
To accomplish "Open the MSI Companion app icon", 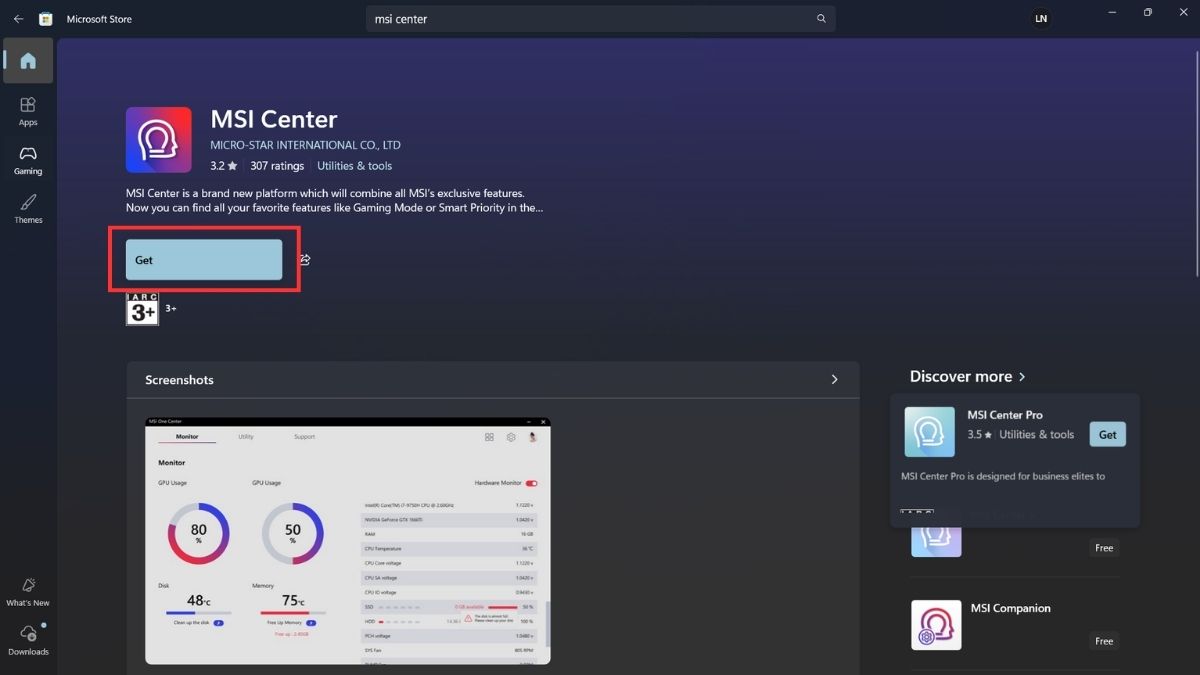I will pyautogui.click(x=936, y=625).
